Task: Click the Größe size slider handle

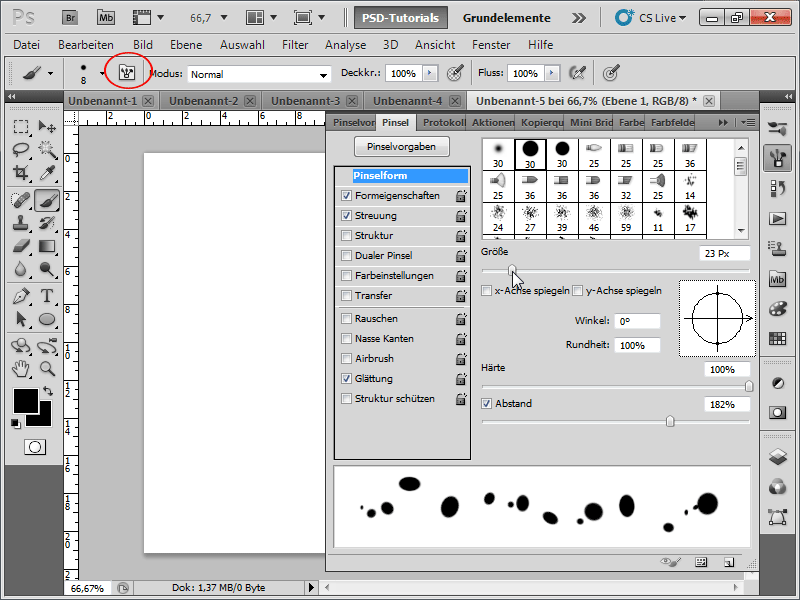Action: pos(512,269)
